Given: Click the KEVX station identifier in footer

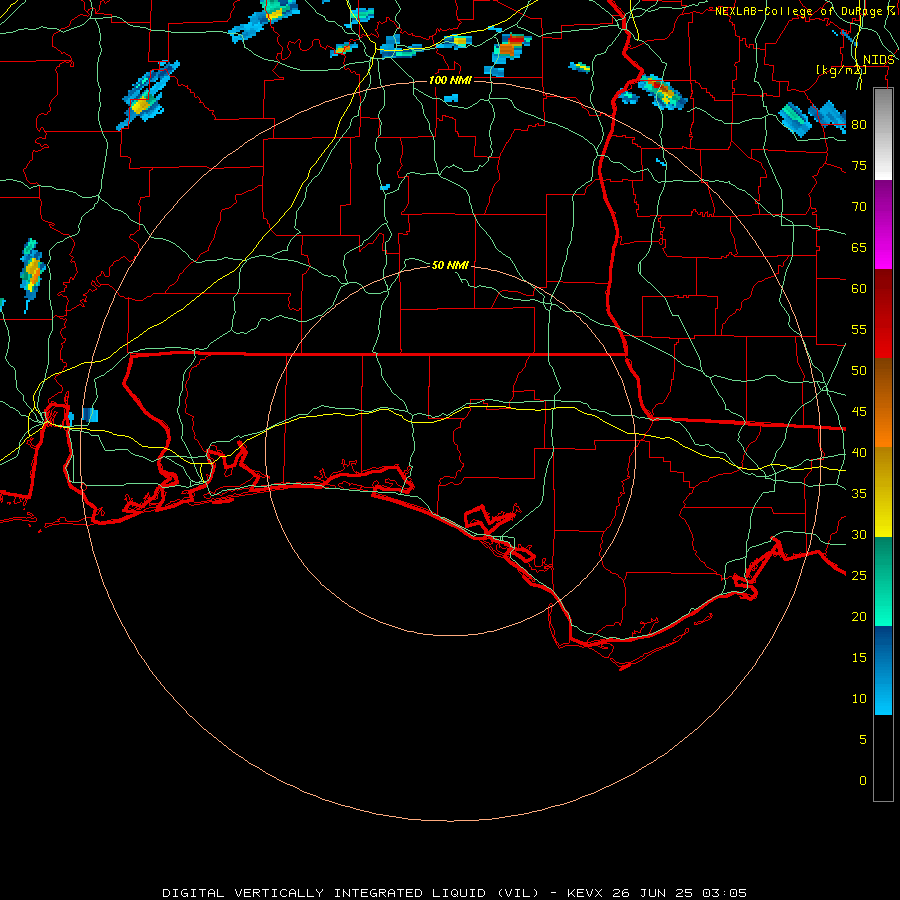Looking at the screenshot, I should point(586,893).
